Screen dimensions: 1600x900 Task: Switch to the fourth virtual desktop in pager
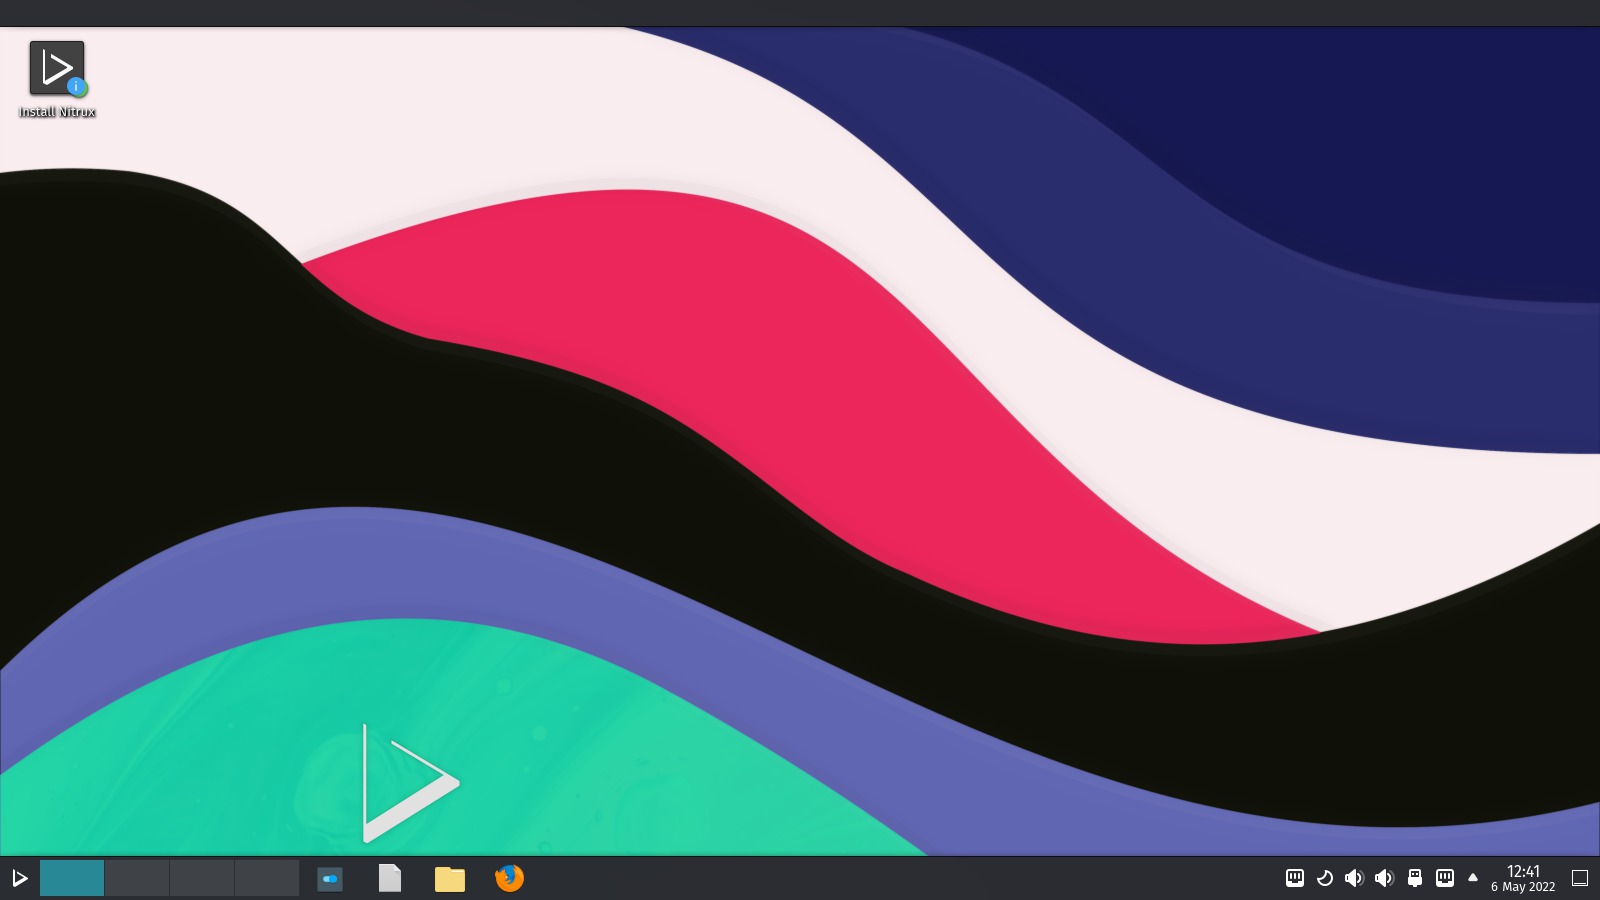tap(267, 878)
